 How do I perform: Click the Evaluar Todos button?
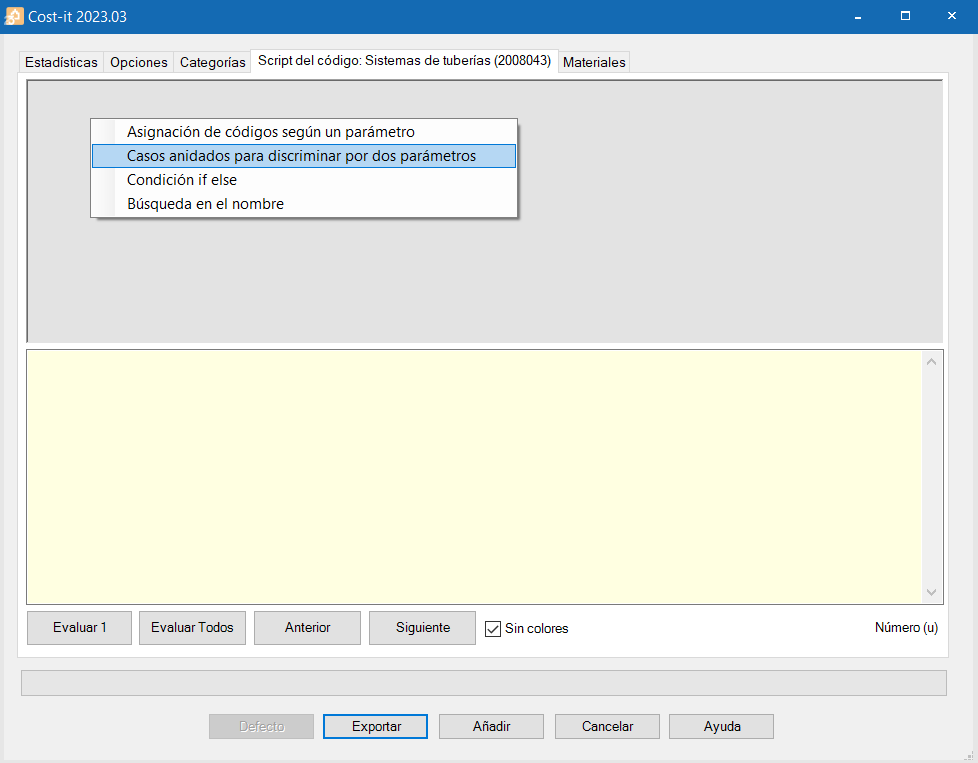[192, 628]
